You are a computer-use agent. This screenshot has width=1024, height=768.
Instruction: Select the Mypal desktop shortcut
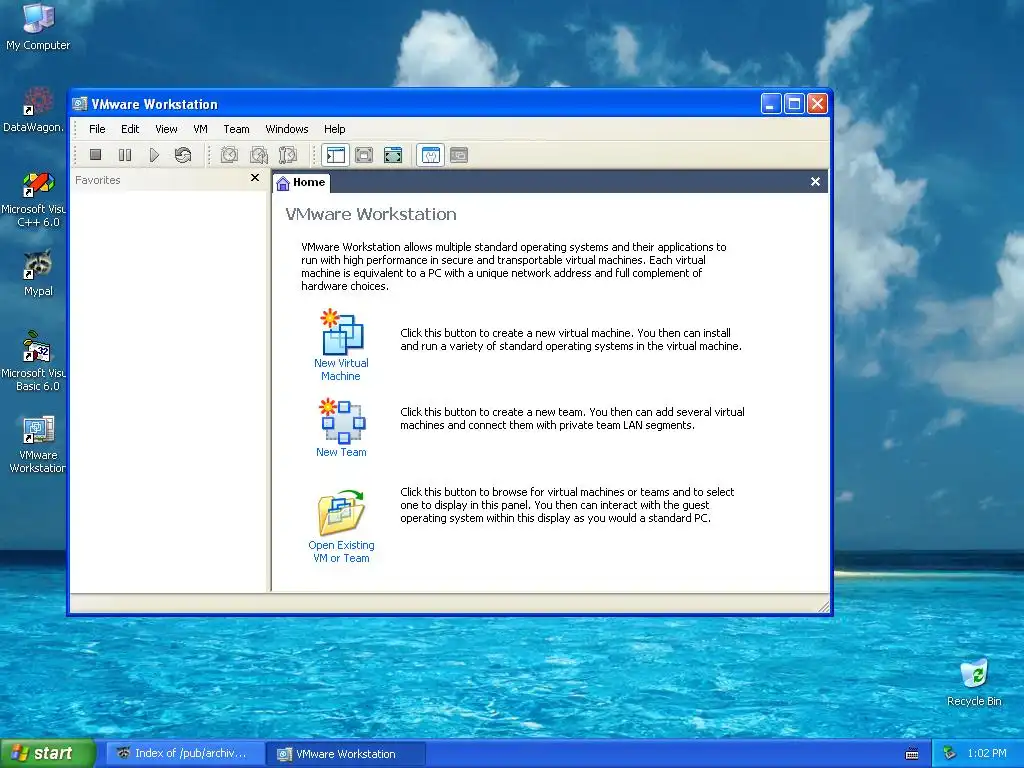38,274
